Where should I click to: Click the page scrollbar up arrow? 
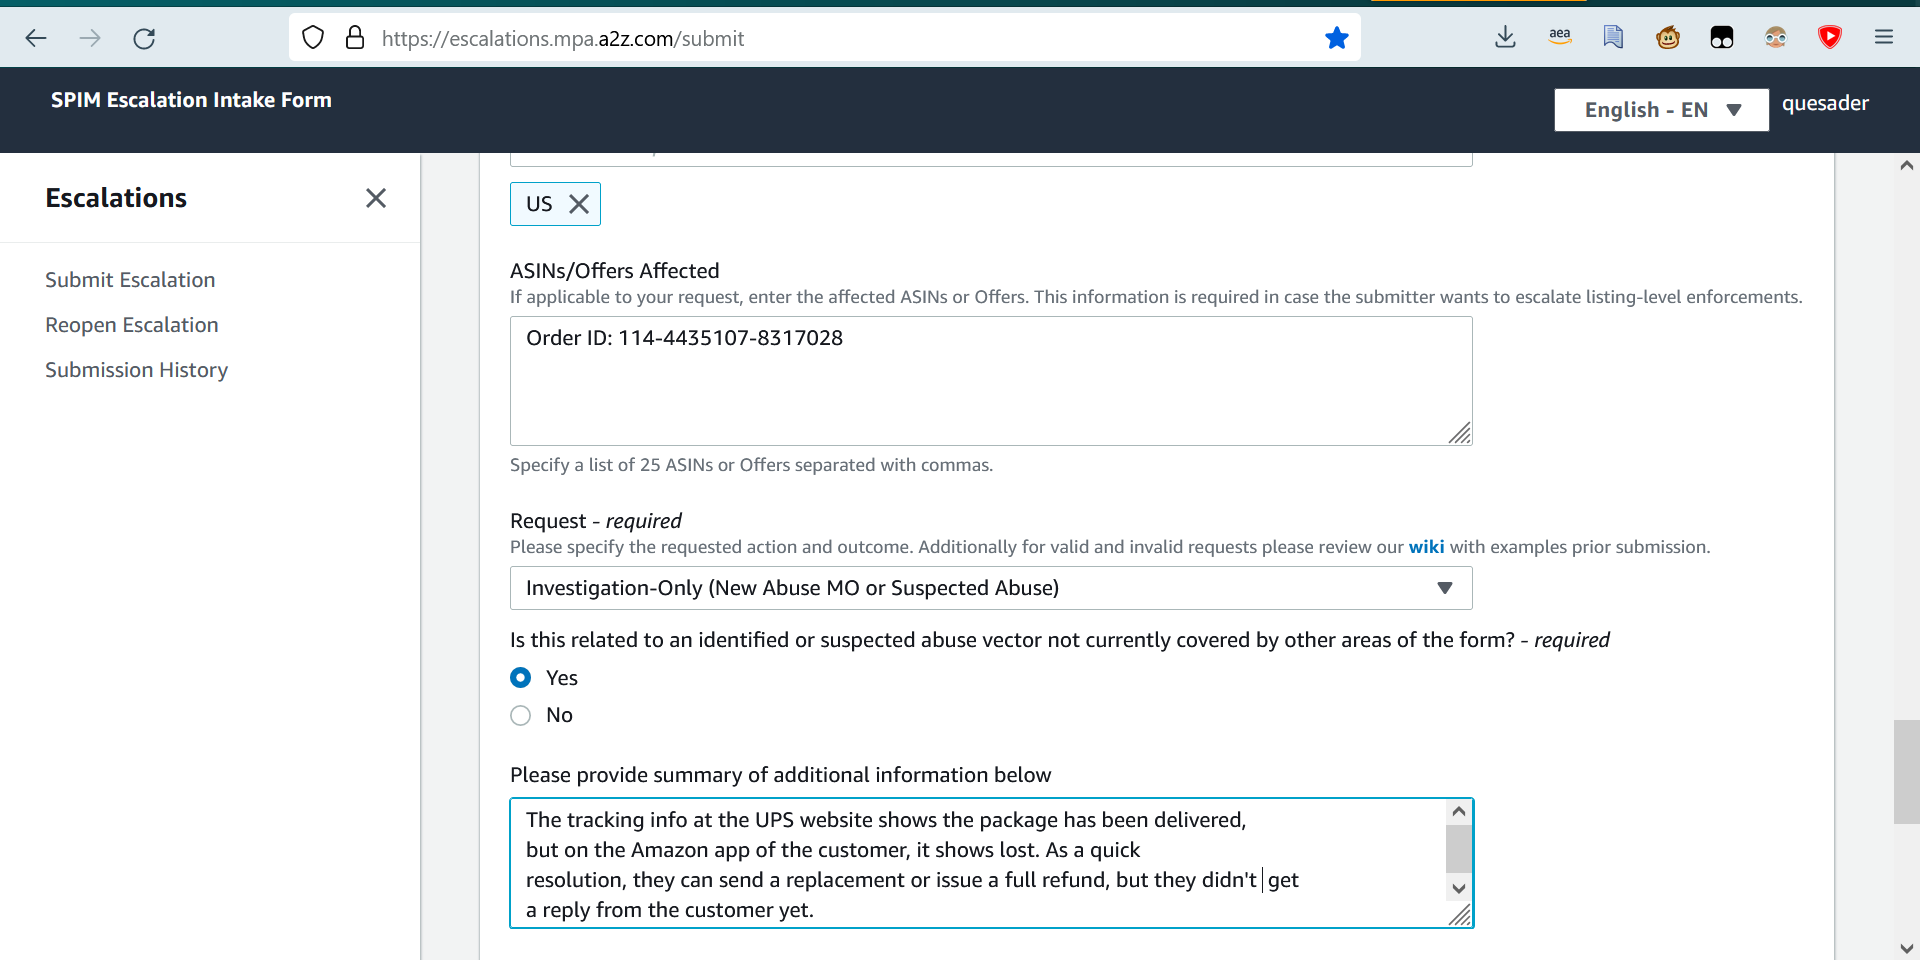(1906, 166)
